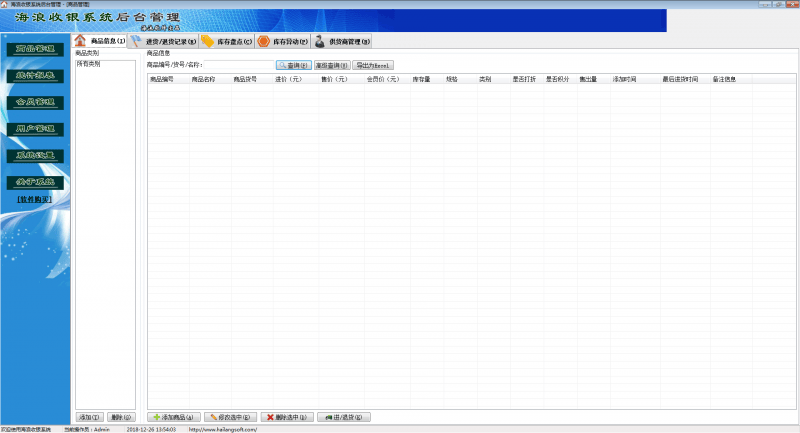Open 系统设置 in the left sidebar
This screenshot has width=800, height=433.
[x=35, y=156]
